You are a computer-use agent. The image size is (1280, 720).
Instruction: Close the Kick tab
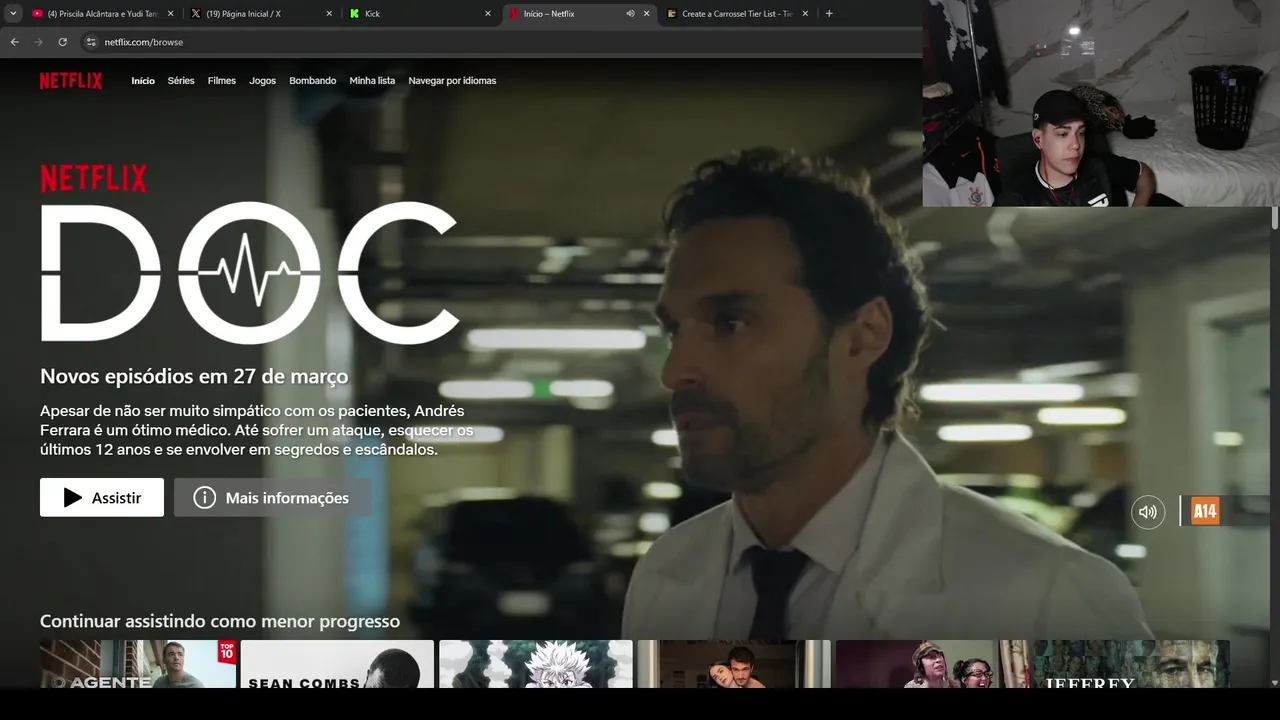click(488, 14)
